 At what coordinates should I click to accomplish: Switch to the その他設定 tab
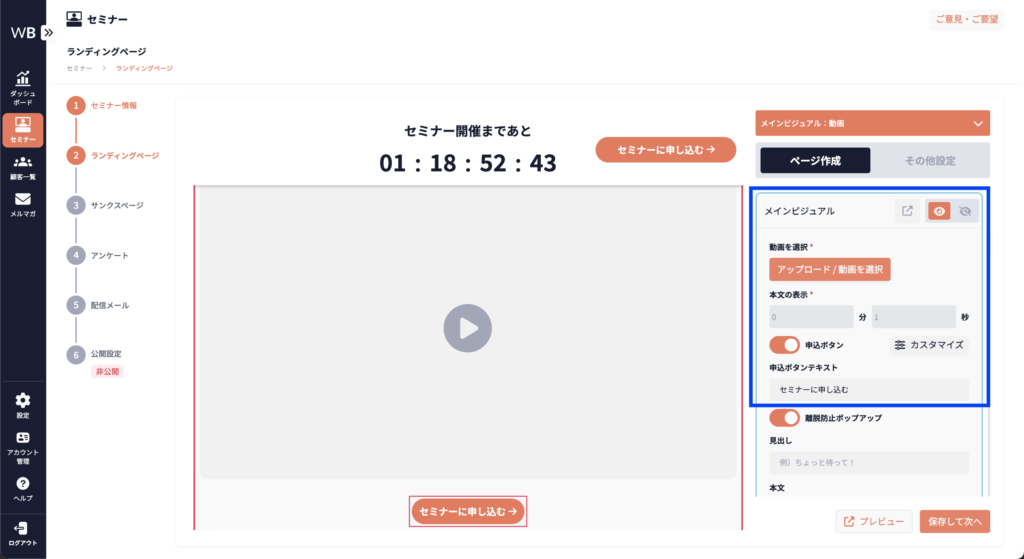(930, 160)
